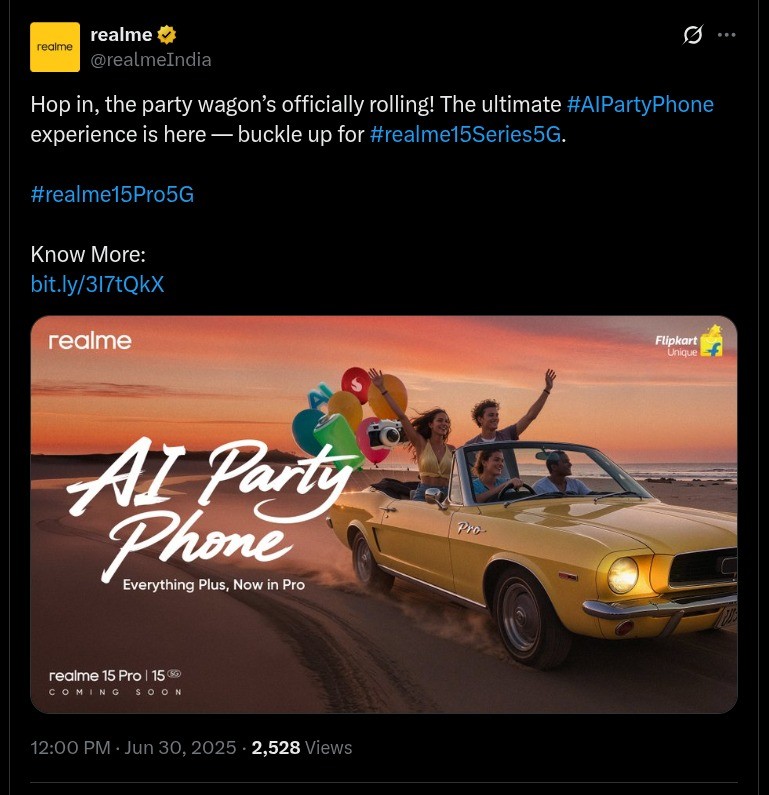
Task: Follow the bit.ly/3I7tQkX link
Action: (97, 284)
